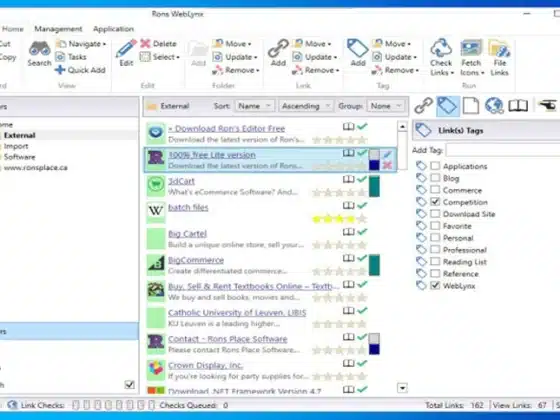Click the Edit pencil icon in ribbon
The width and height of the screenshot is (560, 420).
click(126, 53)
